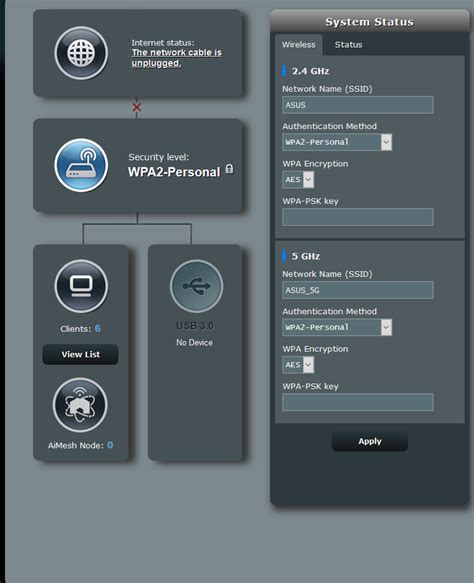Viewport: 474px width, 583px height.
Task: Edit the 5 GHz Network Name ASUS_5G field
Action: (x=358, y=290)
